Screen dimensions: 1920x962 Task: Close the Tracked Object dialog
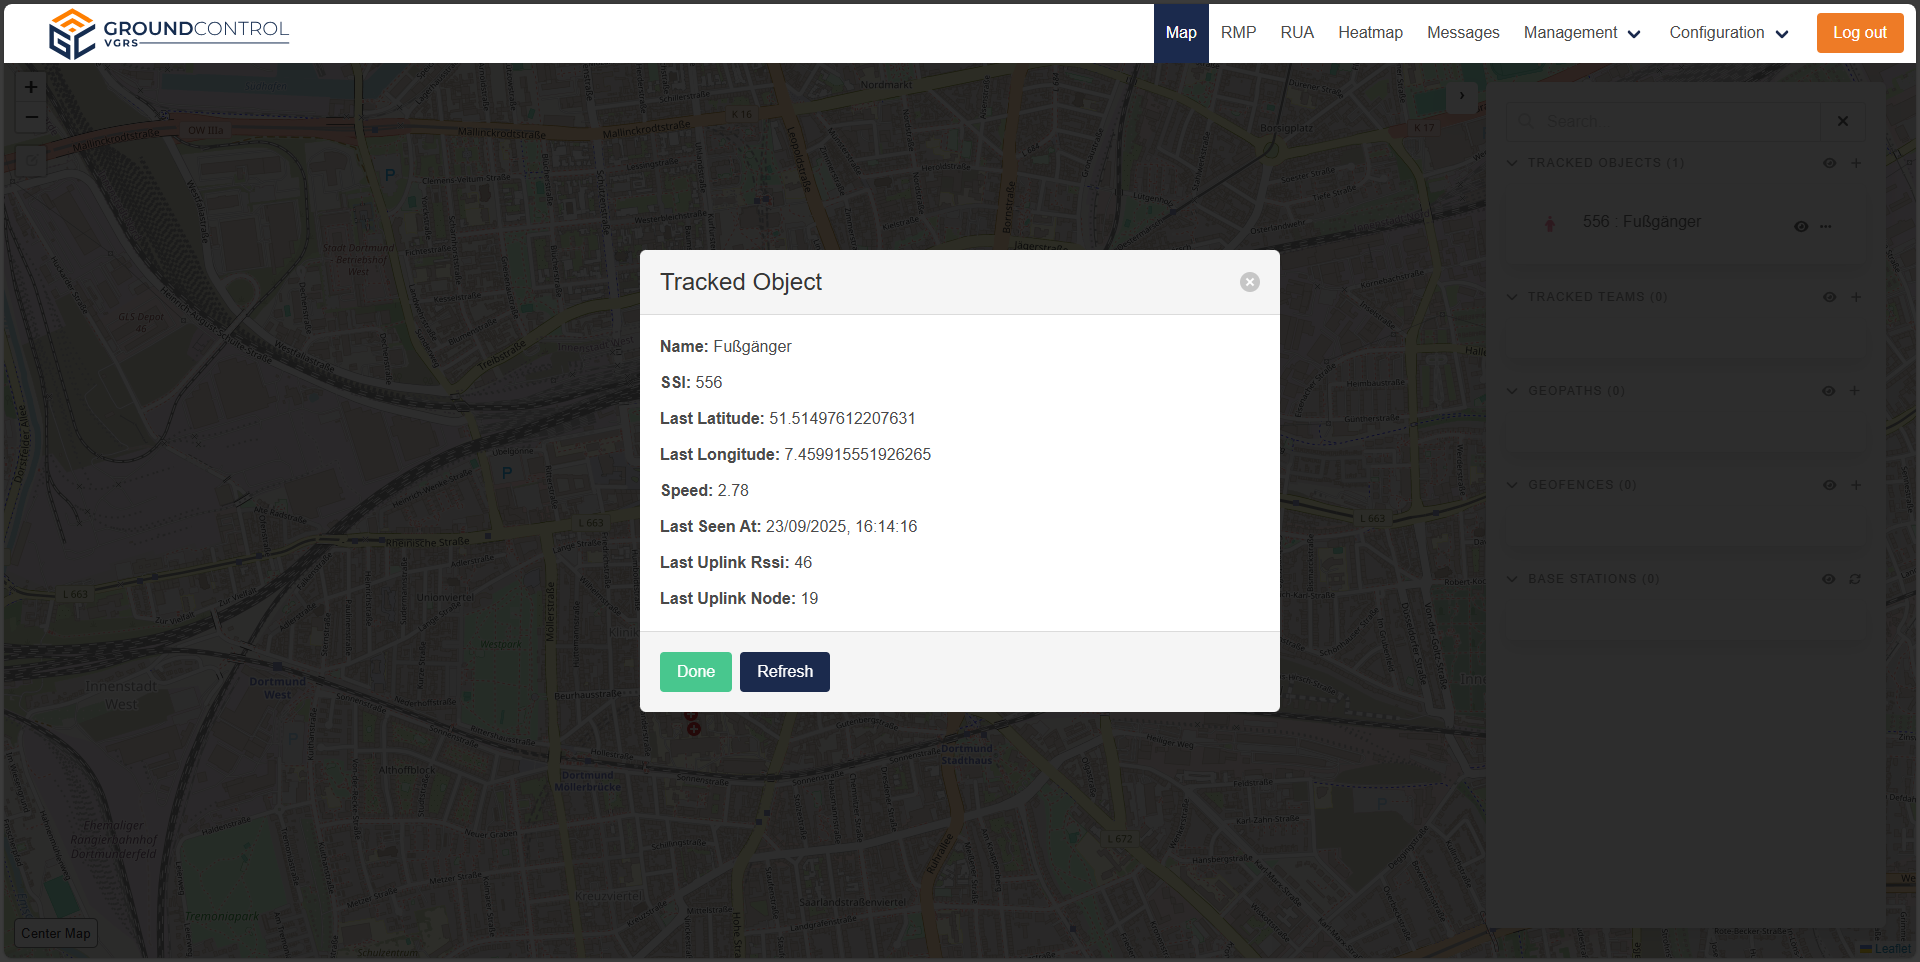pyautogui.click(x=1249, y=282)
